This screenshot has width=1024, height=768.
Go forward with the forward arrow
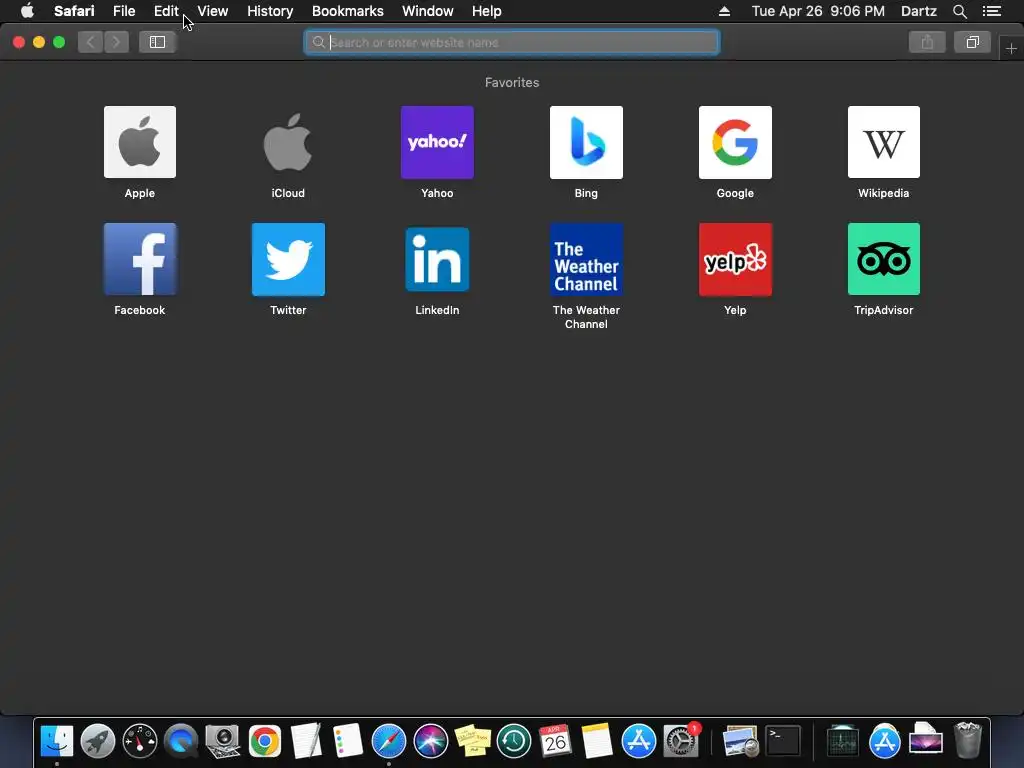(116, 42)
